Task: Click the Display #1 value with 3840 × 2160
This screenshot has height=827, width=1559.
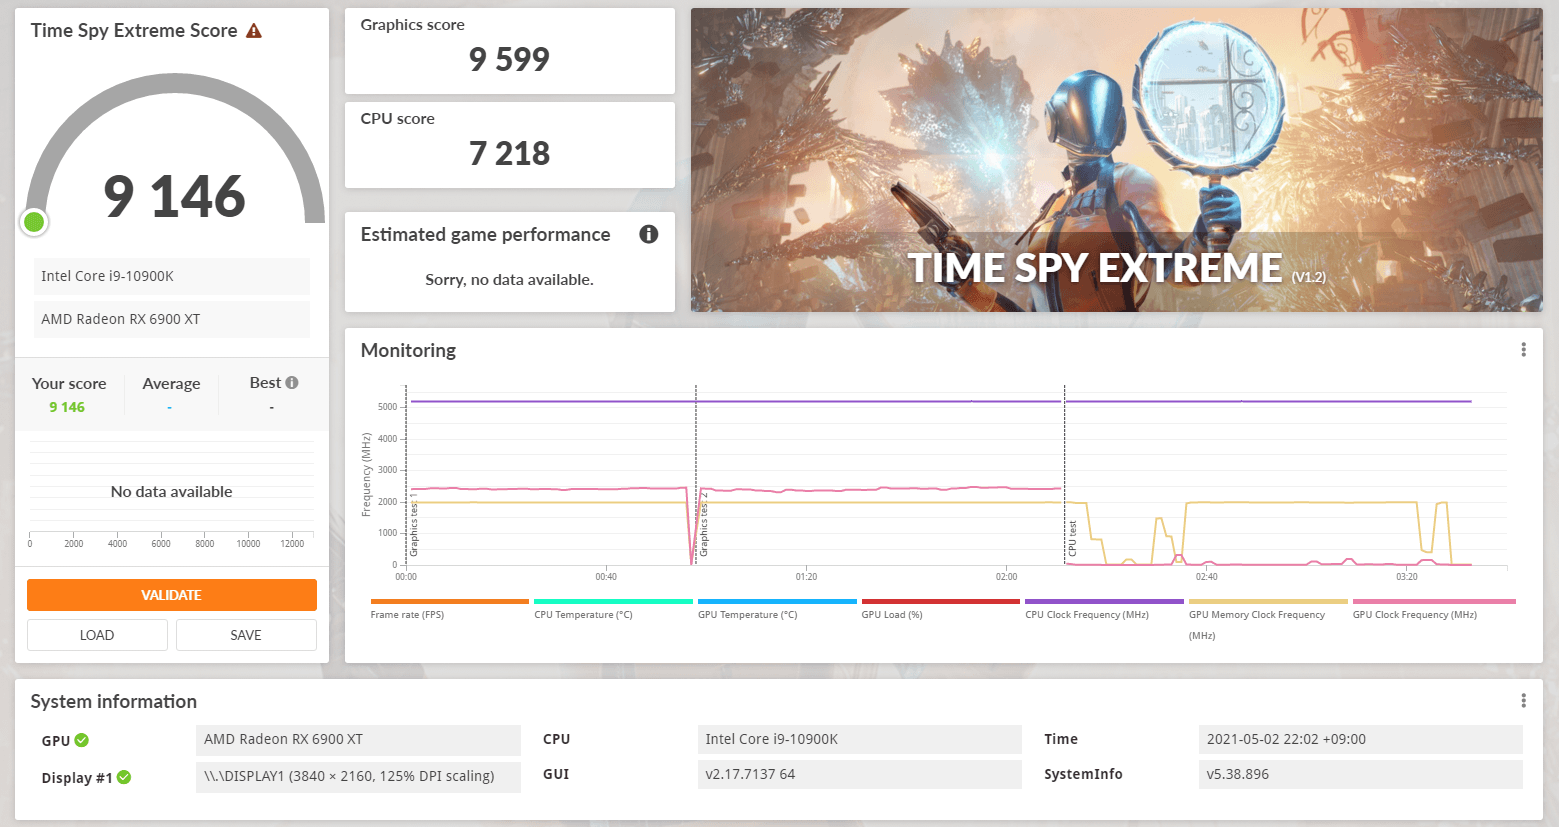Action: [x=358, y=777]
